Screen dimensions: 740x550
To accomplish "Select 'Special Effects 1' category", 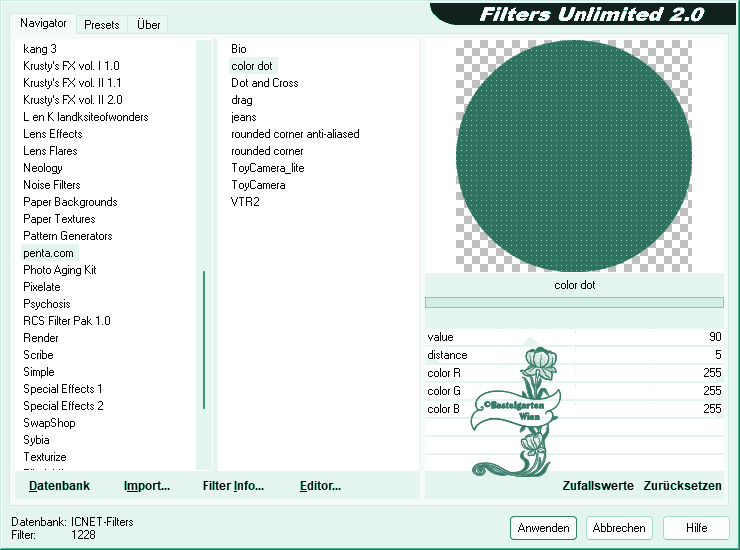I will point(63,389).
